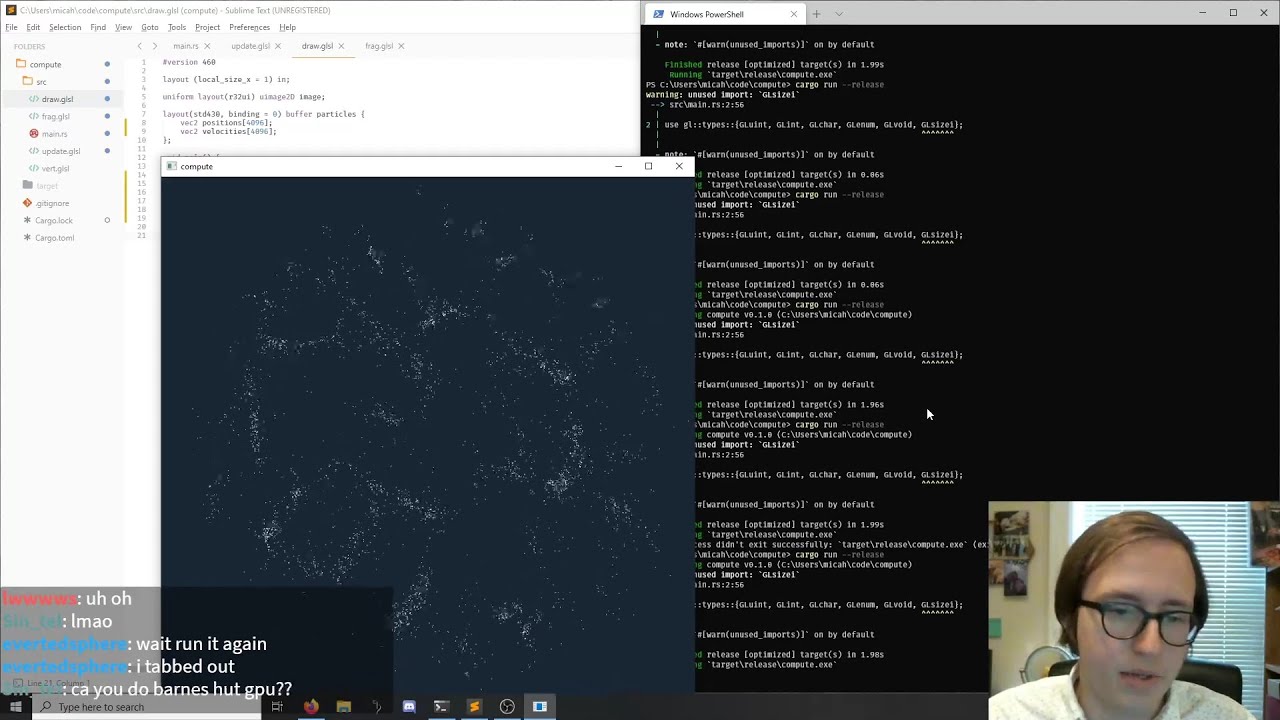Open .gitignore from the sidebar
This screenshot has width=1280, height=720.
coord(52,203)
